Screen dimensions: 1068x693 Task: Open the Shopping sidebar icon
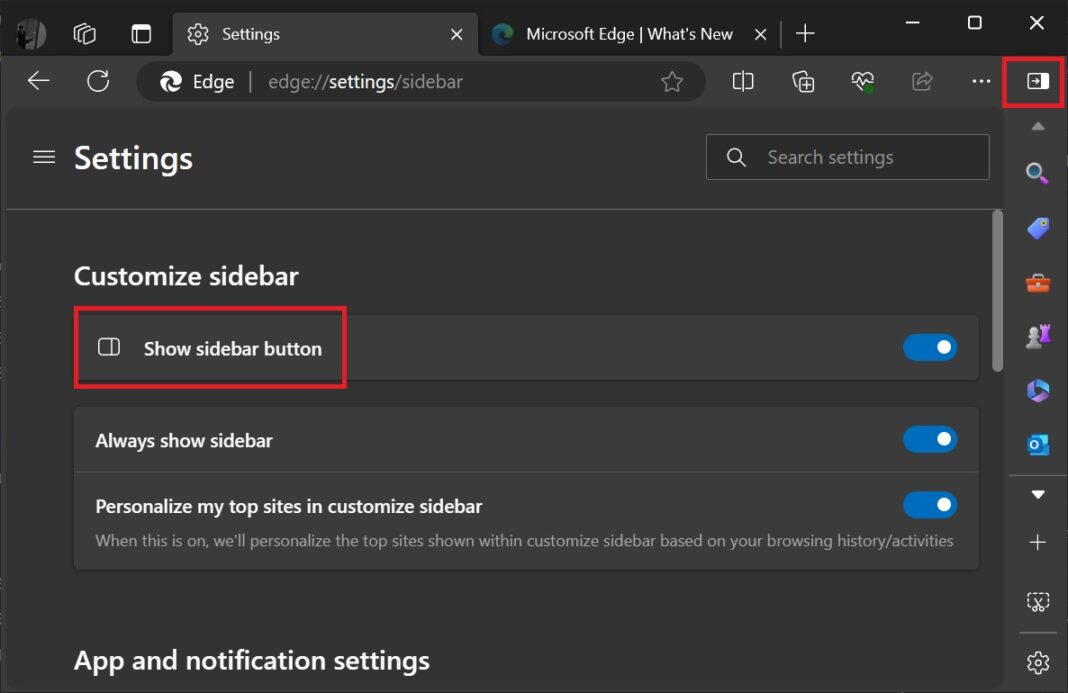1037,227
